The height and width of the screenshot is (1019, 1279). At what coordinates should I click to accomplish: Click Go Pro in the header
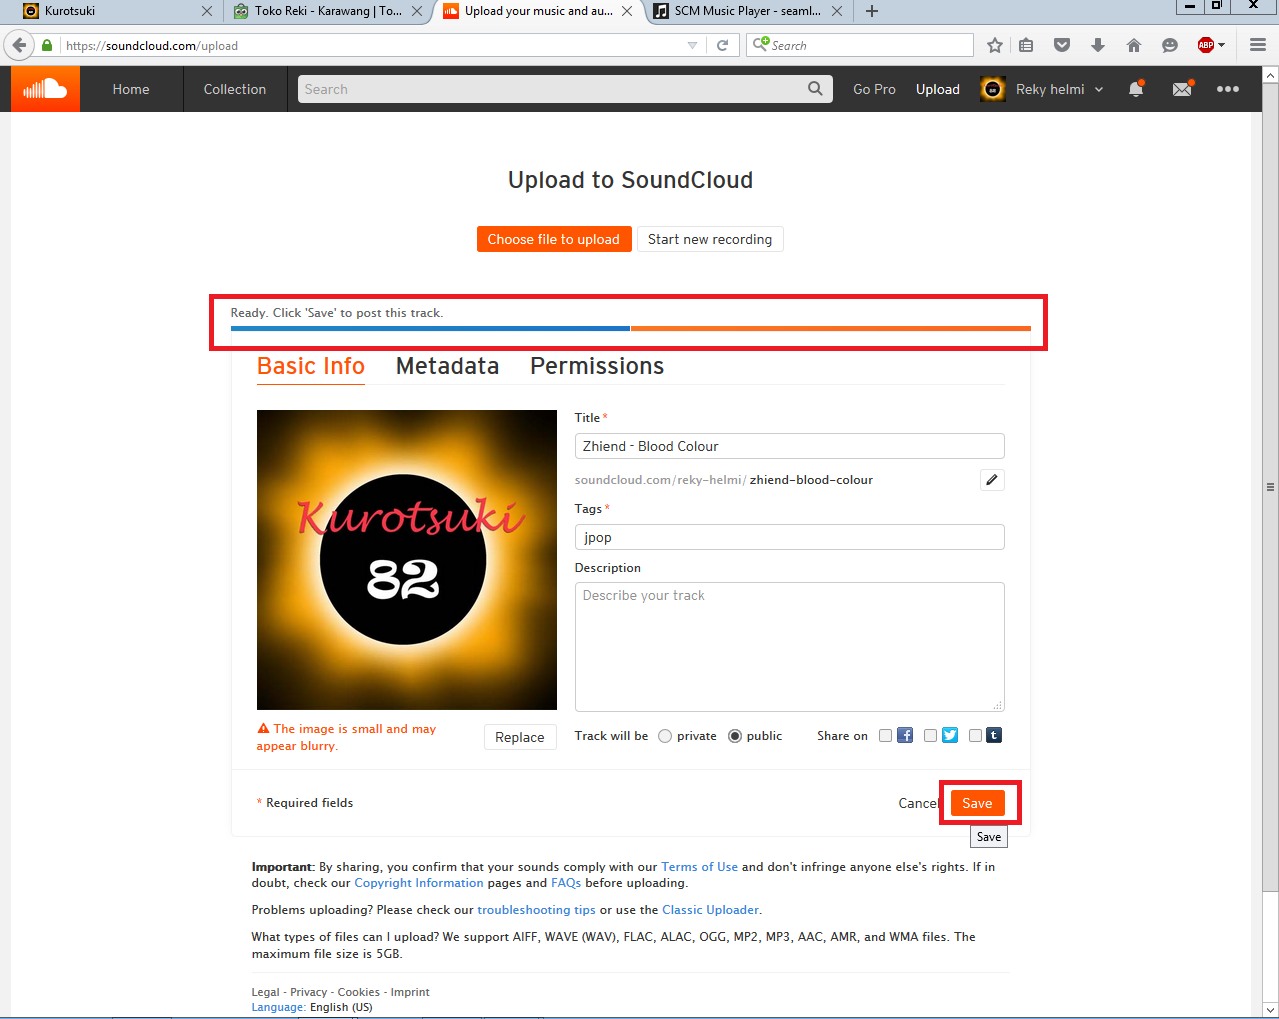(874, 89)
